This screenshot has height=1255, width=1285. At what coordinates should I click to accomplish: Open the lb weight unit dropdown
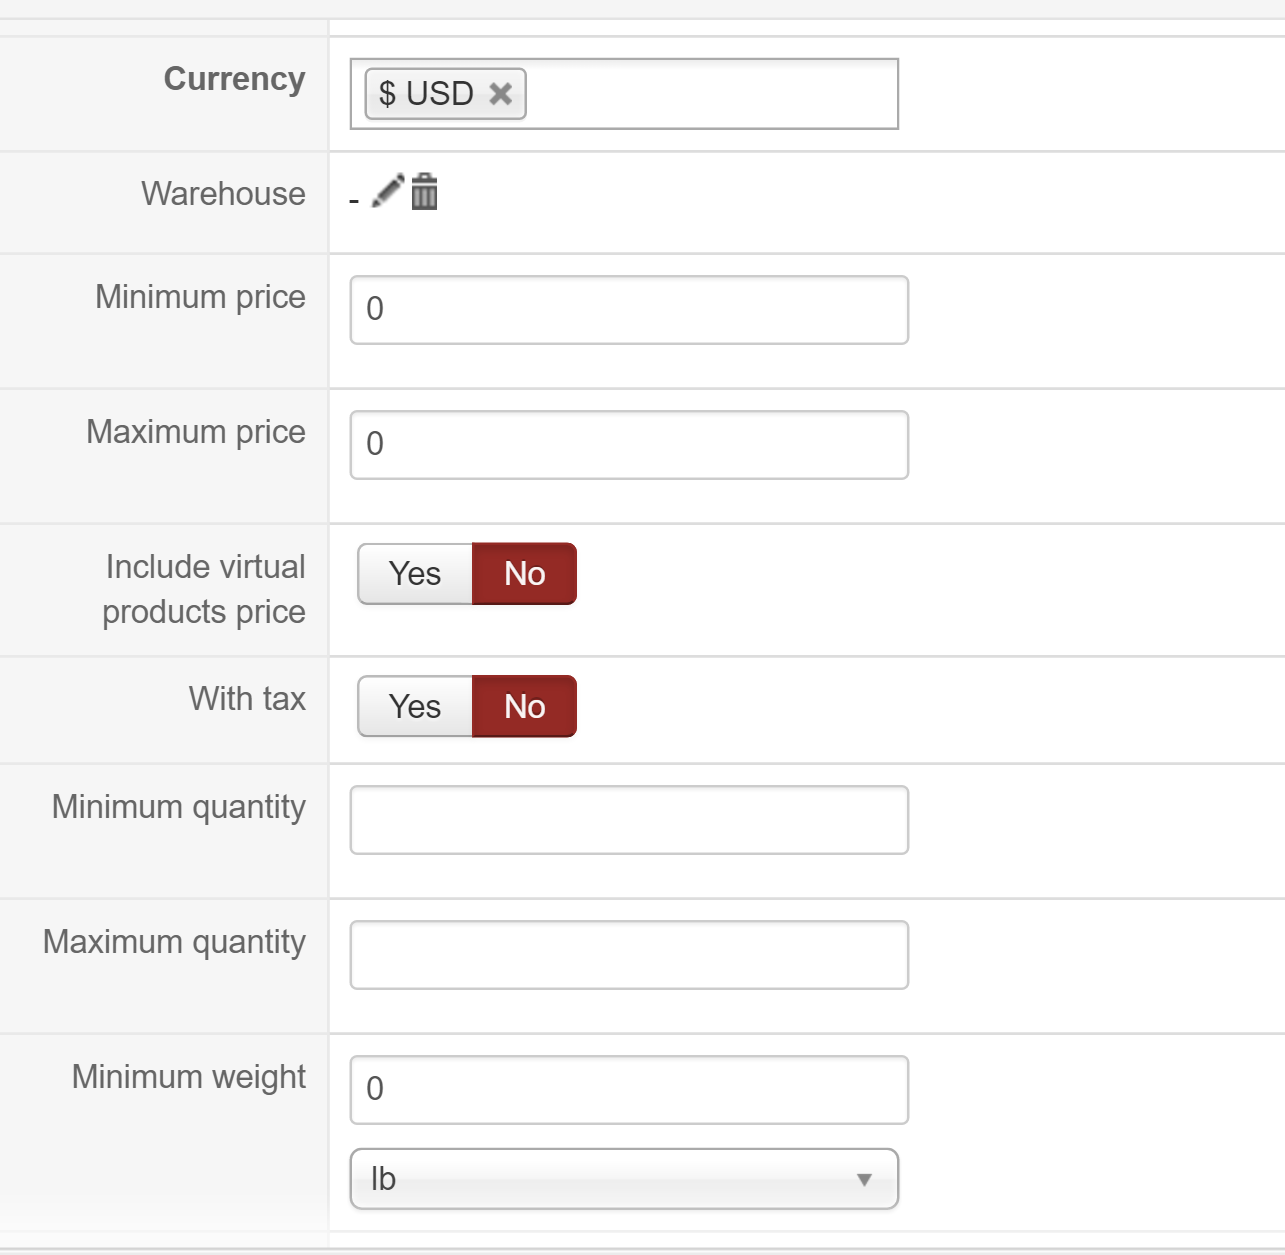[x=624, y=1179]
